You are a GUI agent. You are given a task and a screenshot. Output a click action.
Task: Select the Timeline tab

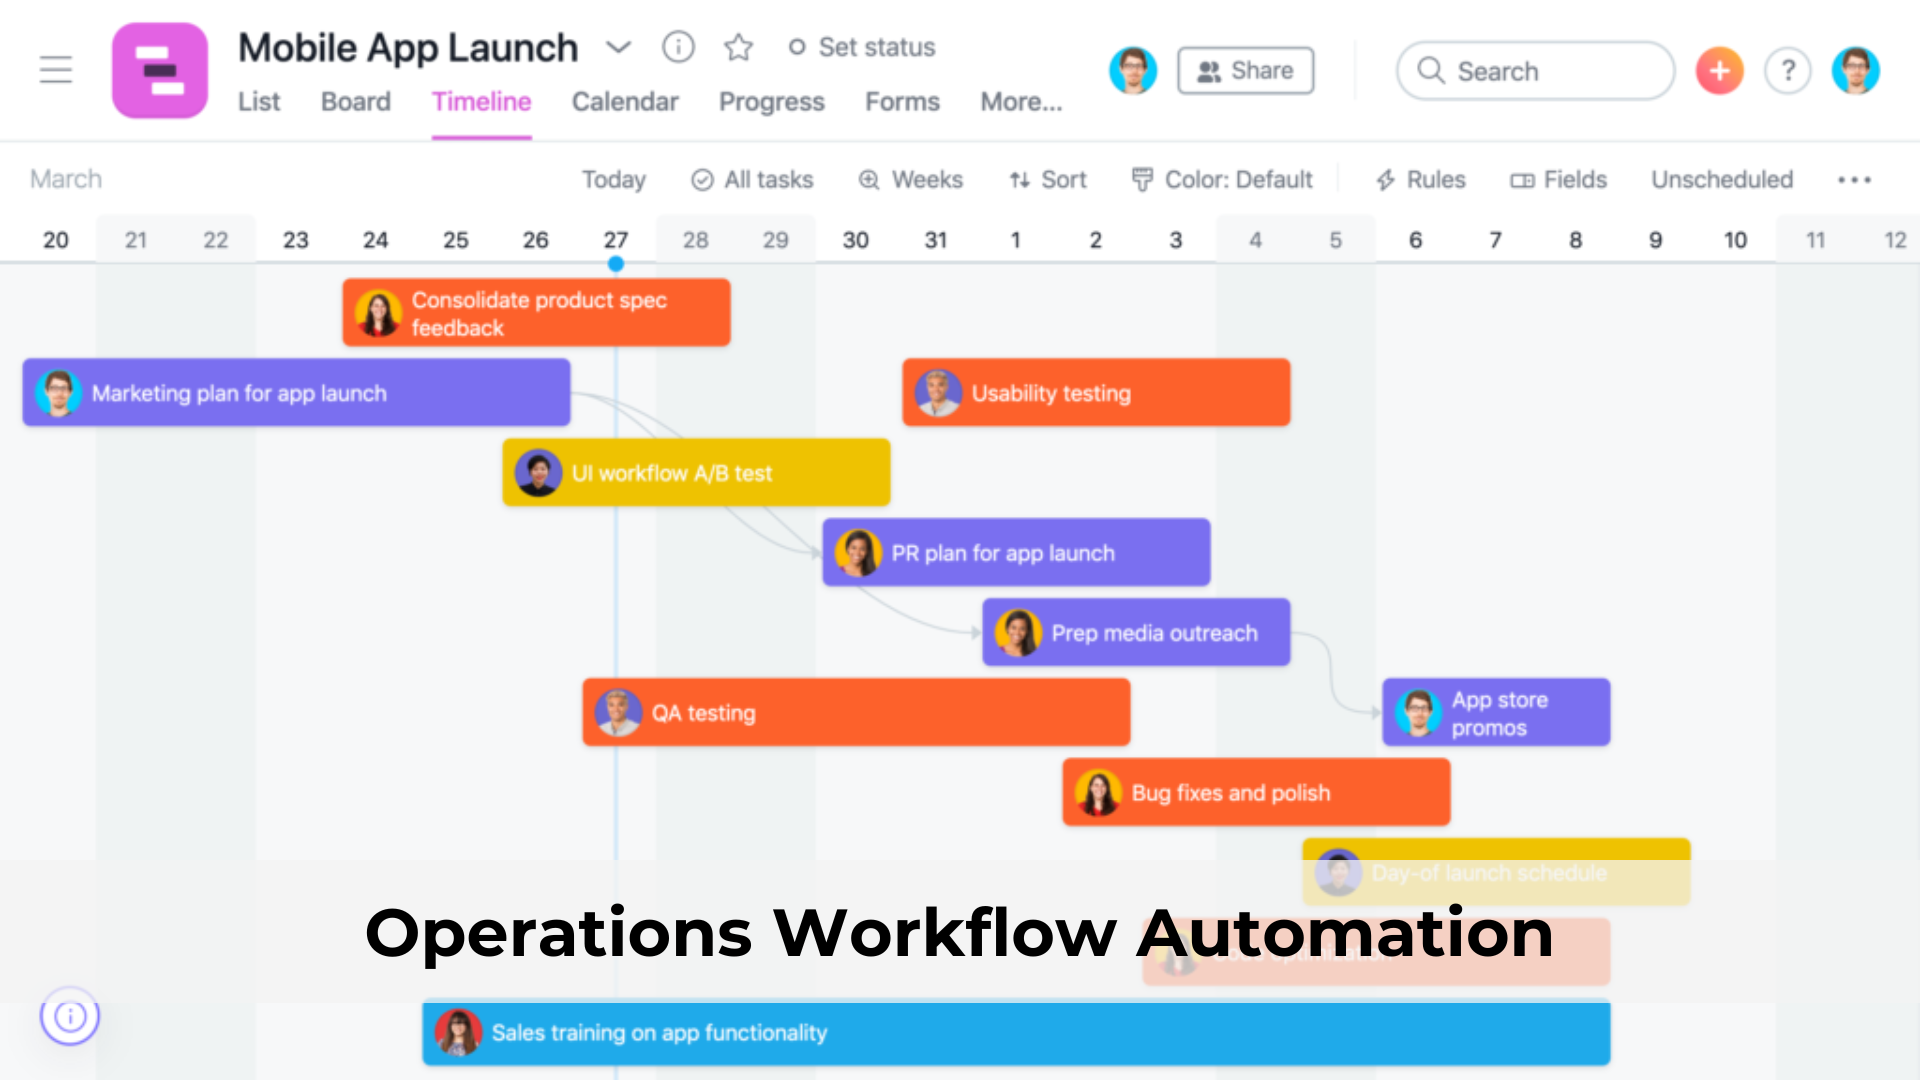(481, 102)
